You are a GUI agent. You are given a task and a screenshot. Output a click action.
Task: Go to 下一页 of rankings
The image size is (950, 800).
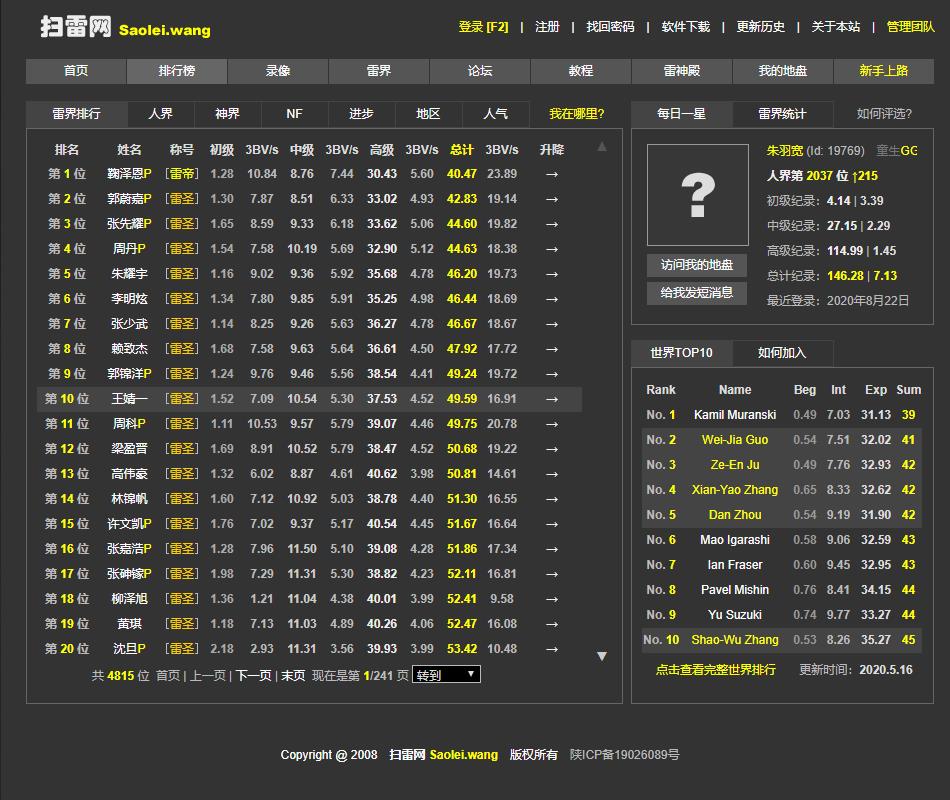click(x=253, y=676)
